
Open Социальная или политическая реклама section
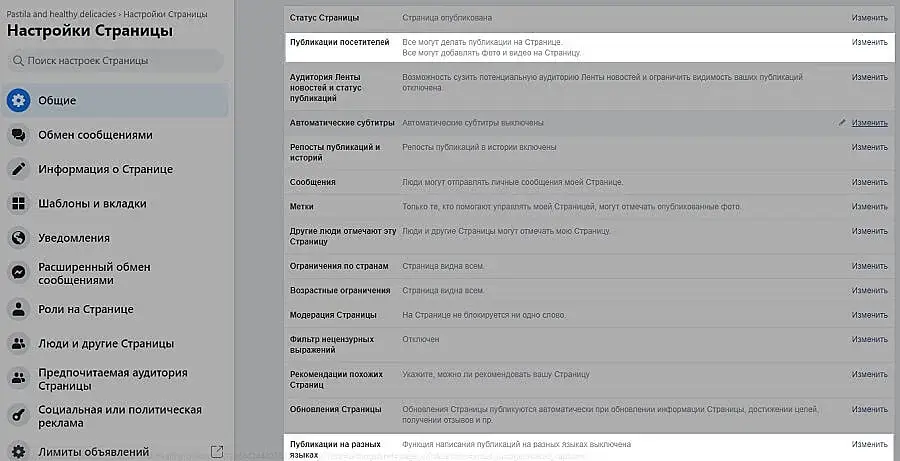point(119,416)
